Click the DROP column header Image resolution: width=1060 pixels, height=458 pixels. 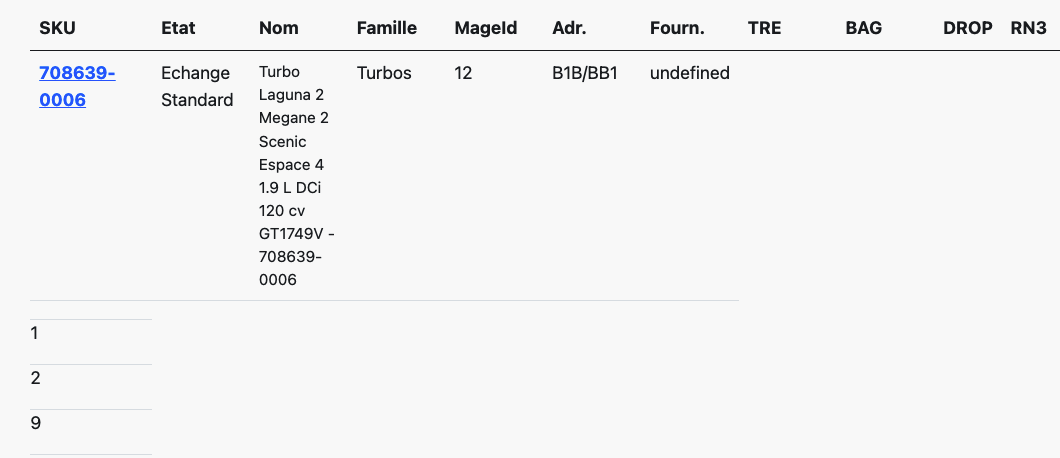968,28
